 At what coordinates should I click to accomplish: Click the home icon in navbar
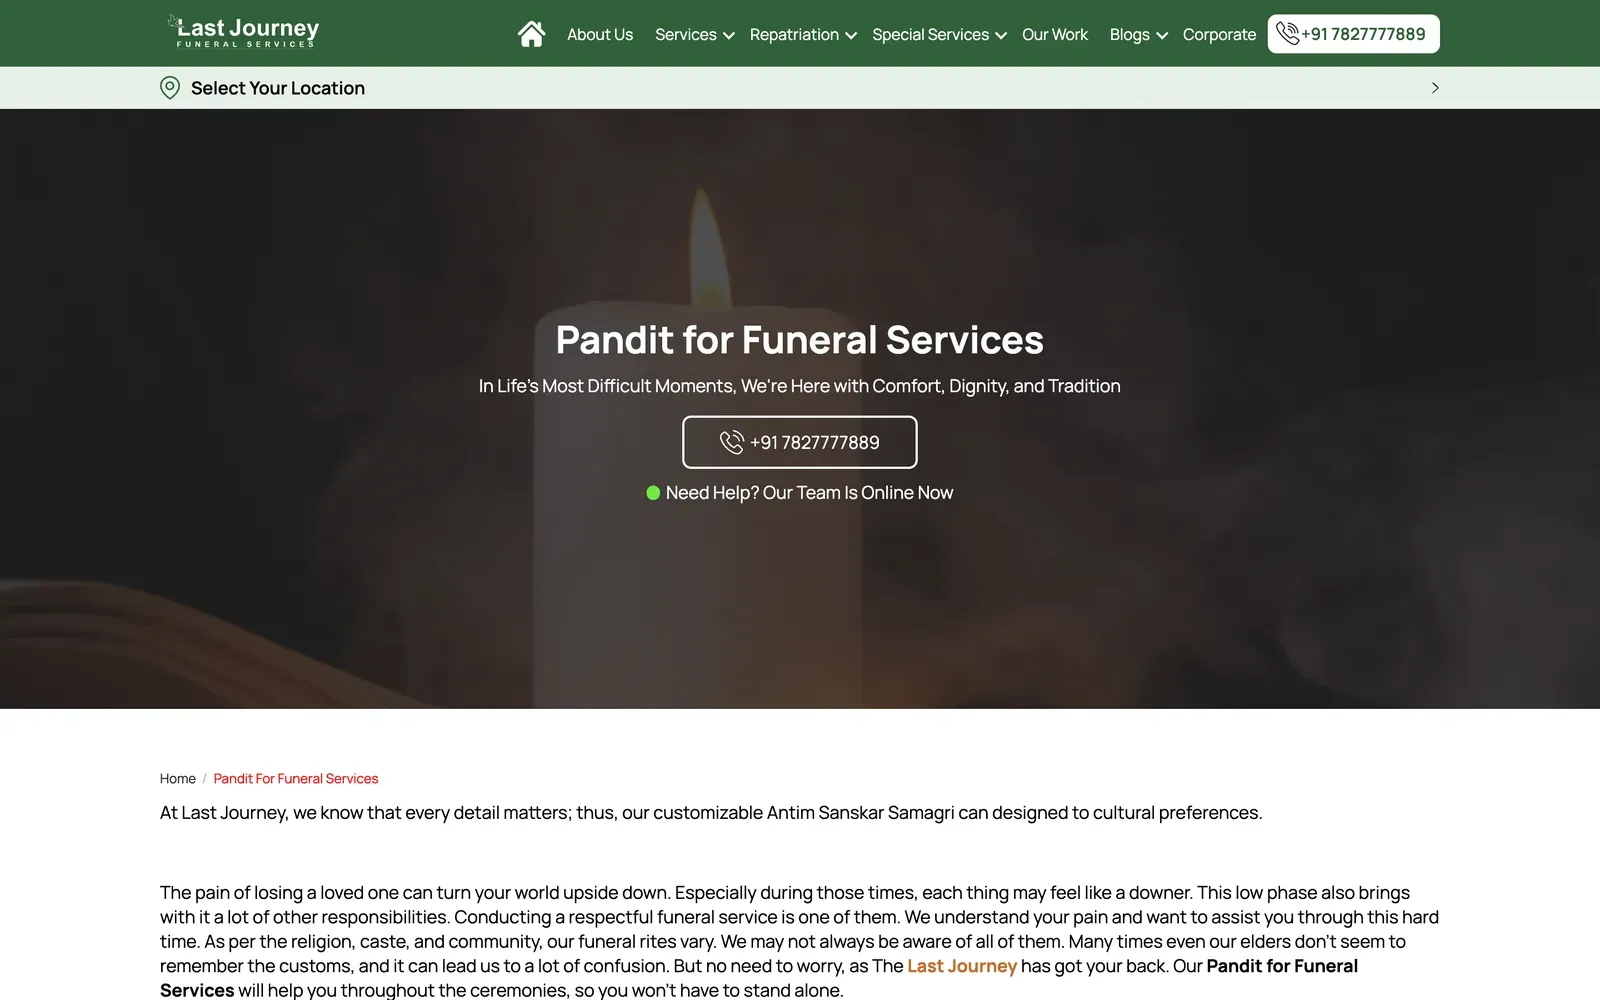tap(531, 34)
